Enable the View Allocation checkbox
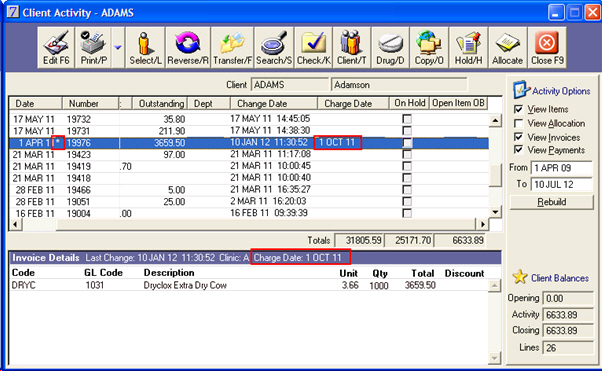 click(x=518, y=123)
